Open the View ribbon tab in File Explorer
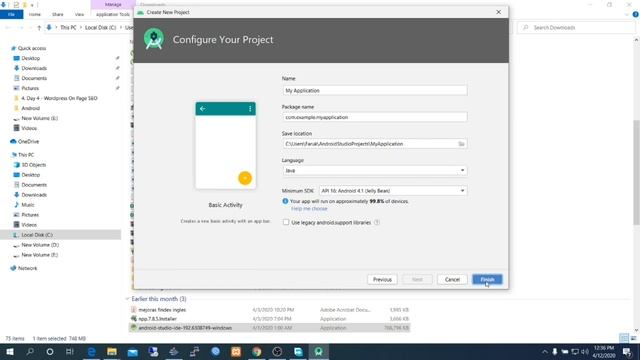640x360 pixels. (x=79, y=14)
